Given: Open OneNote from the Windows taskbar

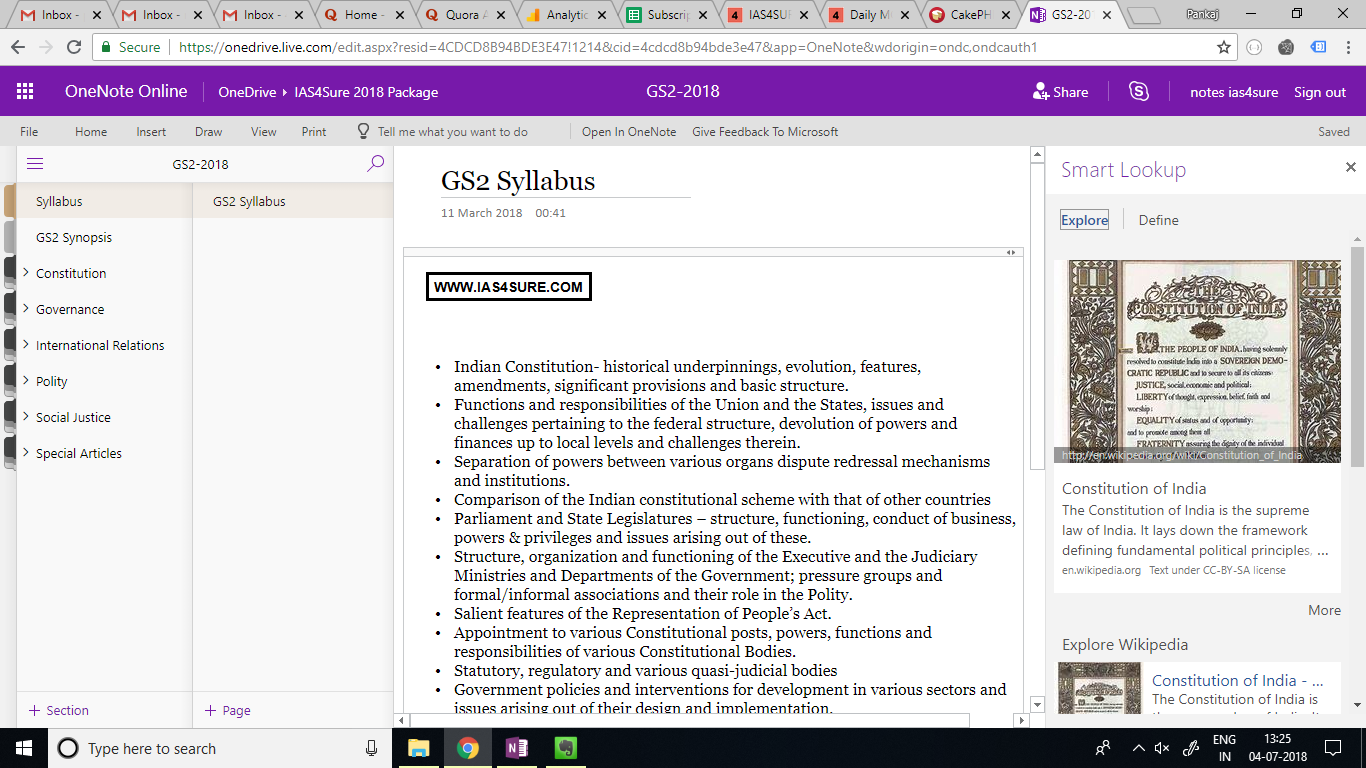Looking at the screenshot, I should click(x=517, y=748).
